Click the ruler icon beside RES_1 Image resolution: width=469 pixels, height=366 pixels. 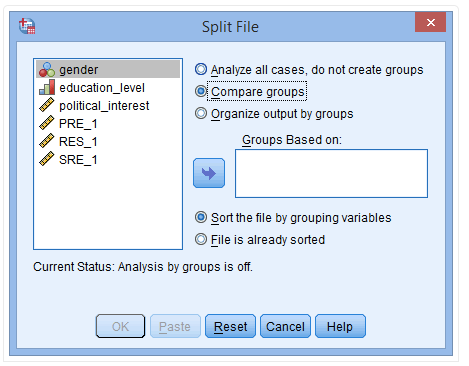pyautogui.click(x=47, y=141)
